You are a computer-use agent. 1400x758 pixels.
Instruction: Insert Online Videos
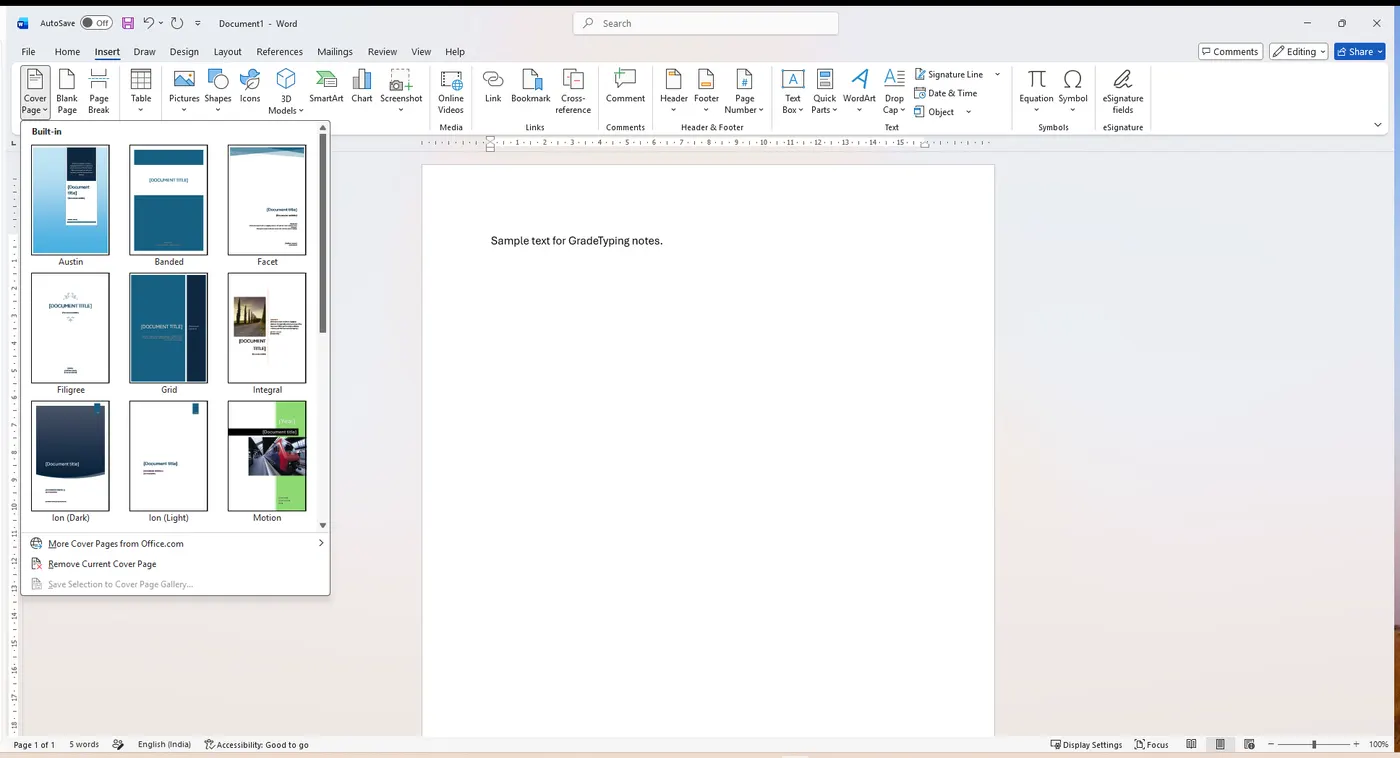pos(451,92)
